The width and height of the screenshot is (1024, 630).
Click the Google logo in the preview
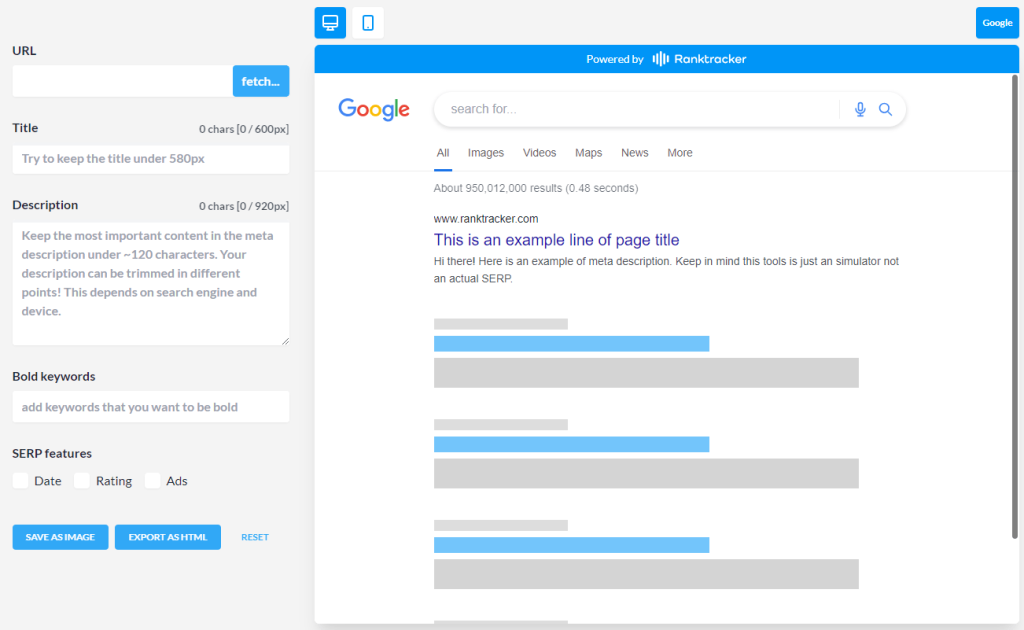(x=373, y=109)
